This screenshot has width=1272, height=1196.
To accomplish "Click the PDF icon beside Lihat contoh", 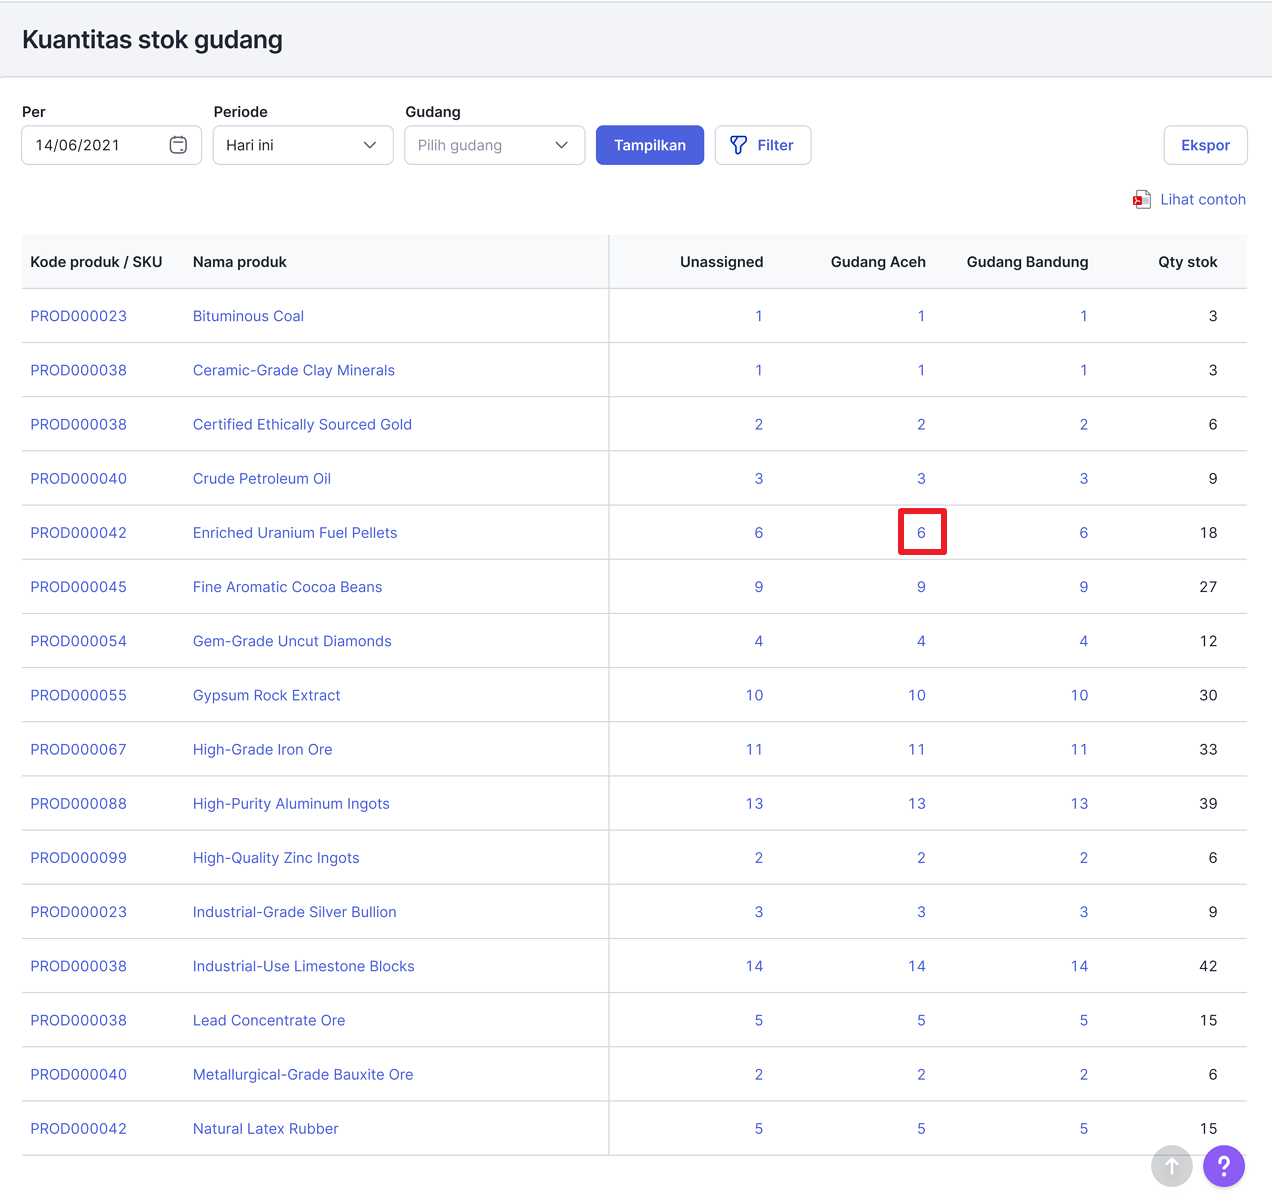I will coord(1142,200).
